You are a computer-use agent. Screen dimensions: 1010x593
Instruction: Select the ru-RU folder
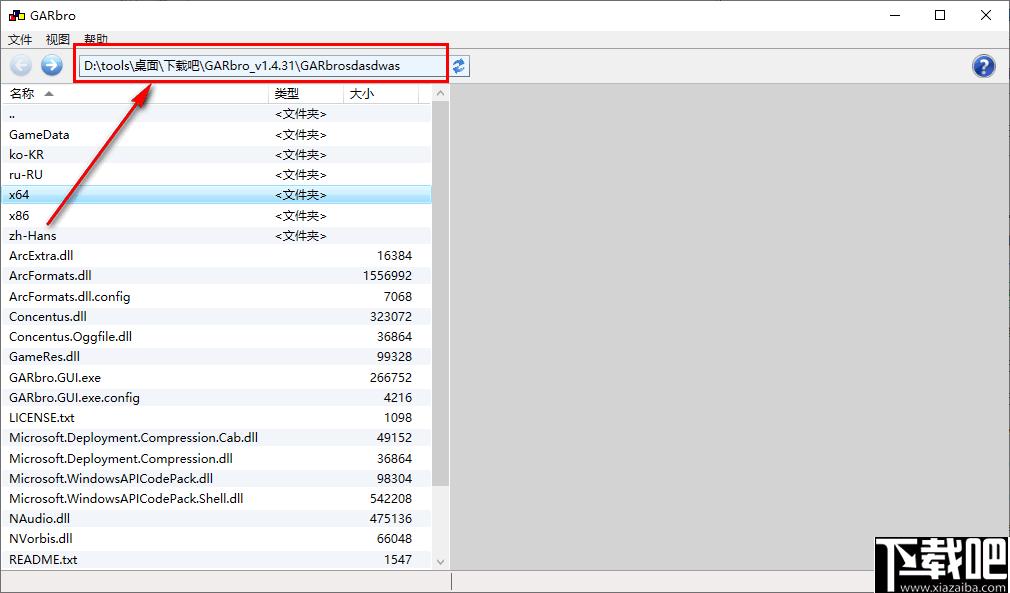(215, 174)
